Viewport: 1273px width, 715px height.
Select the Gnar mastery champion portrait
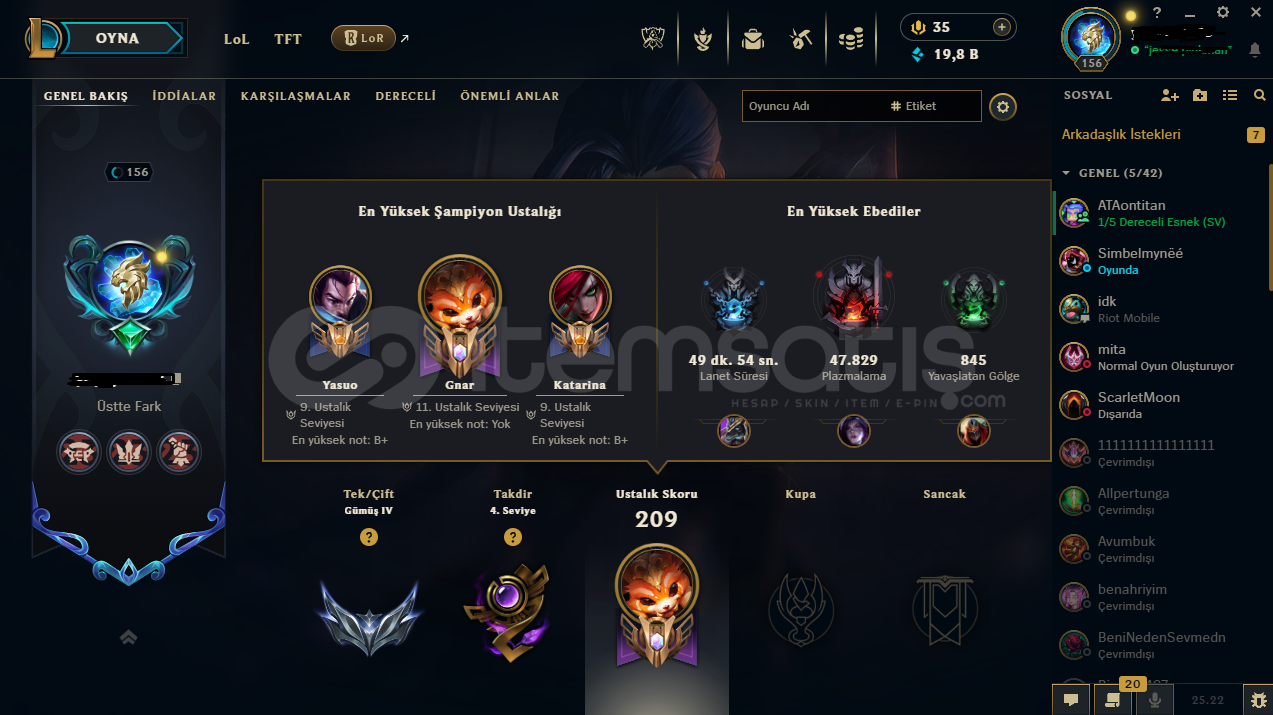pos(459,299)
